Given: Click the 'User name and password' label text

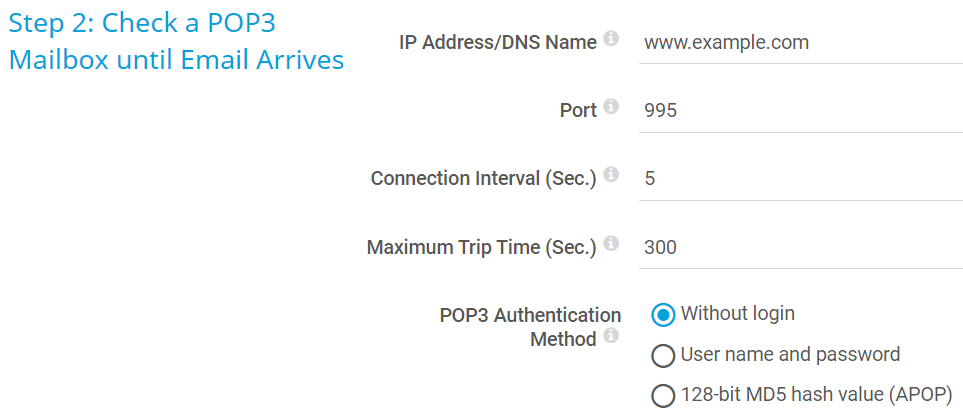Looking at the screenshot, I should click(790, 355).
